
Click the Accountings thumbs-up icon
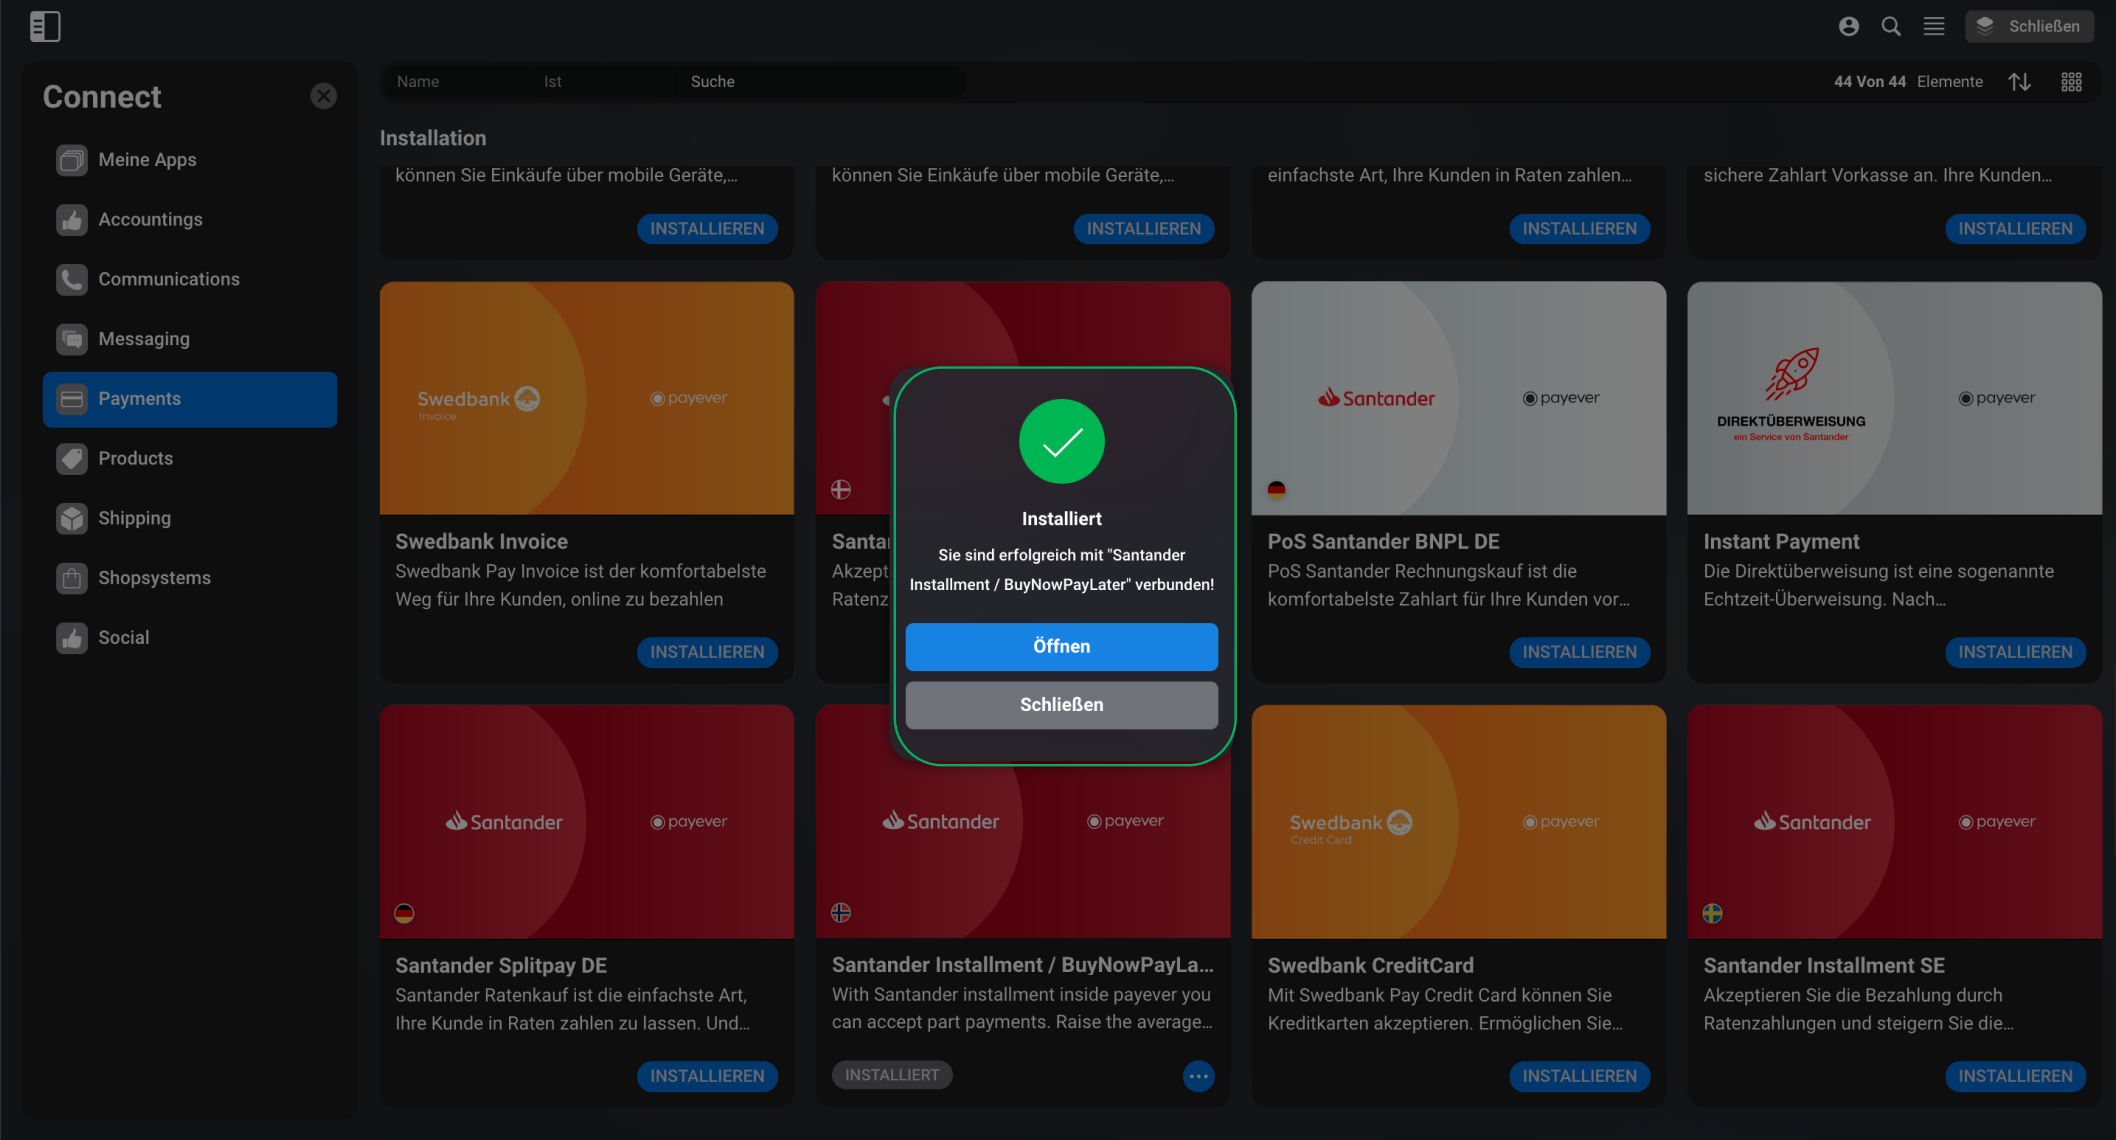click(72, 220)
